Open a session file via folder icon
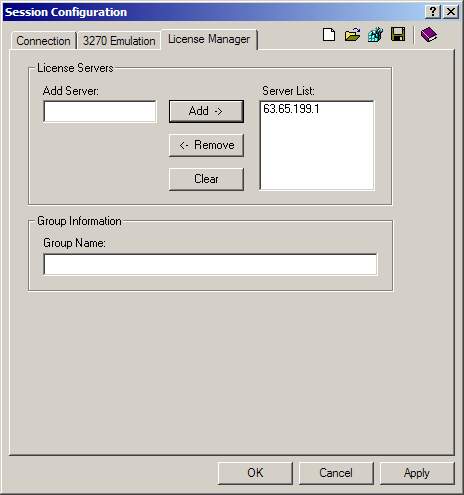Screen dimensions: 464x495 pos(352,35)
